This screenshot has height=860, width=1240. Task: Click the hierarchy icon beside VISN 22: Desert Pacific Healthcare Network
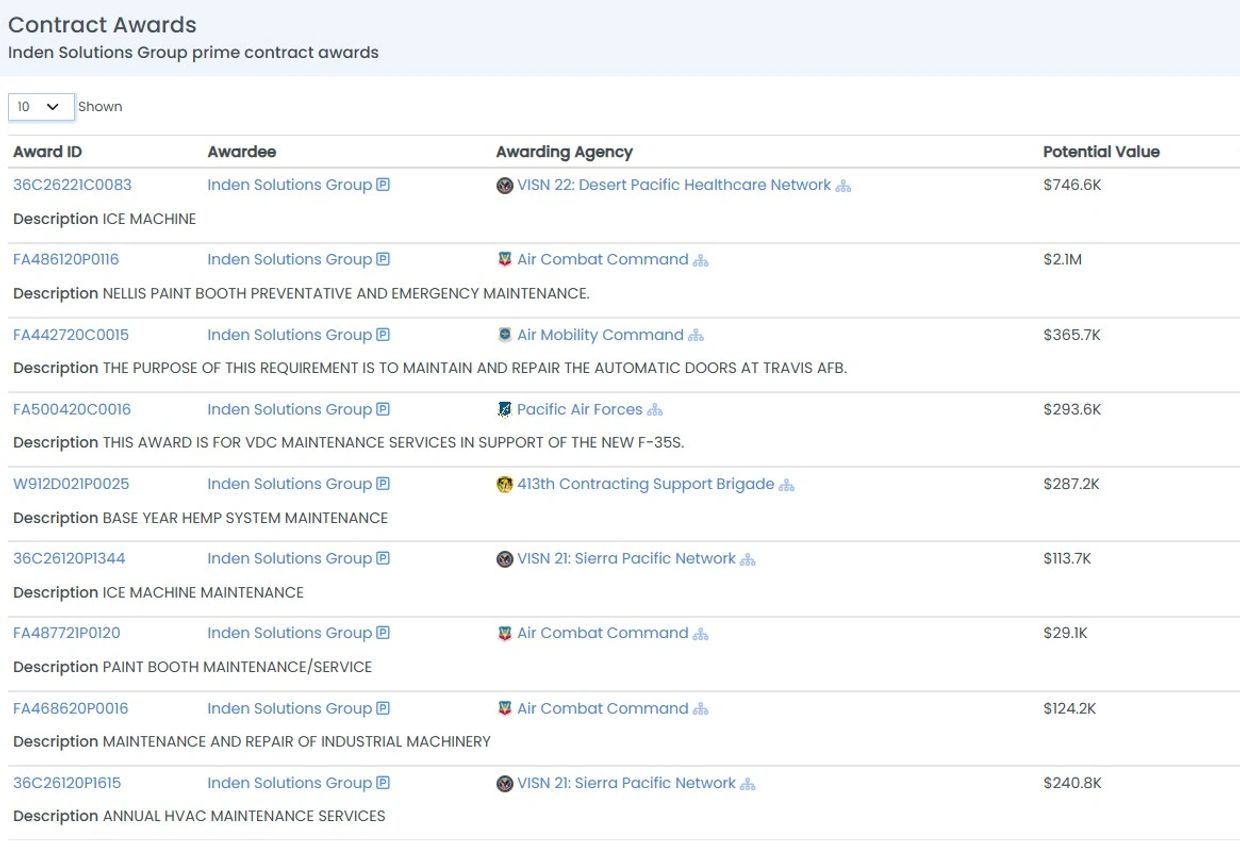[843, 186]
